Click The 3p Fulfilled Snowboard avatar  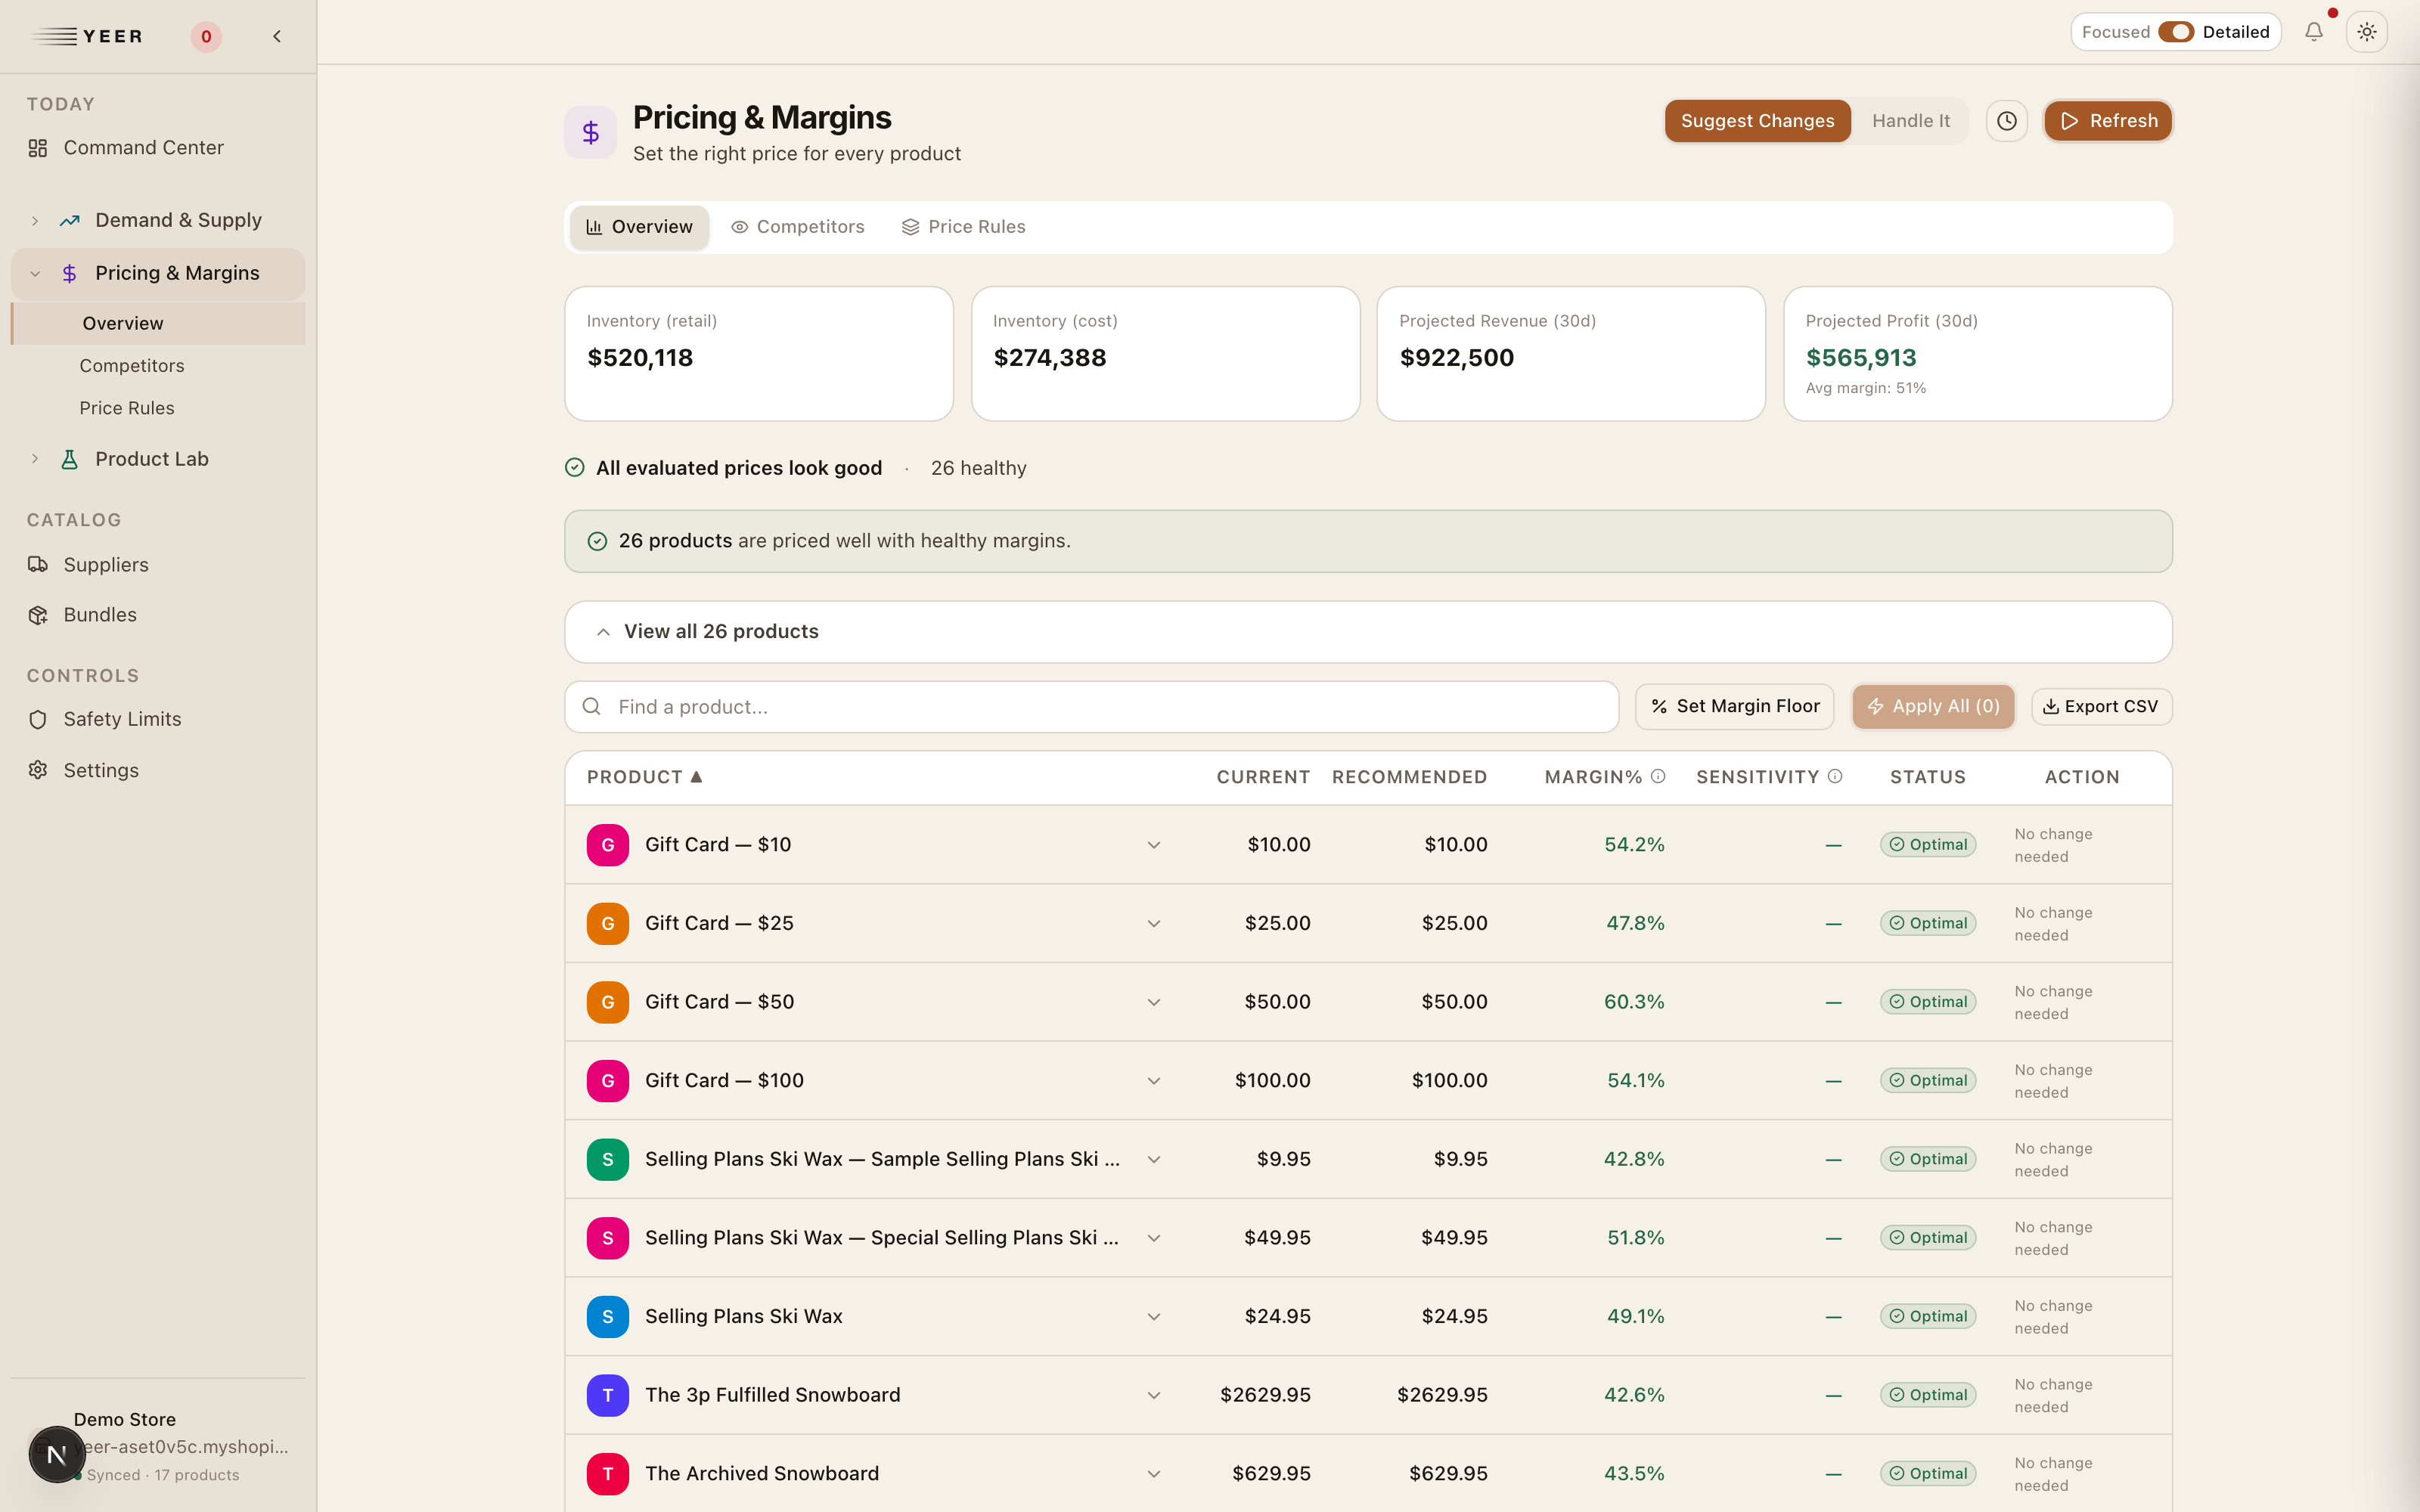pos(608,1395)
